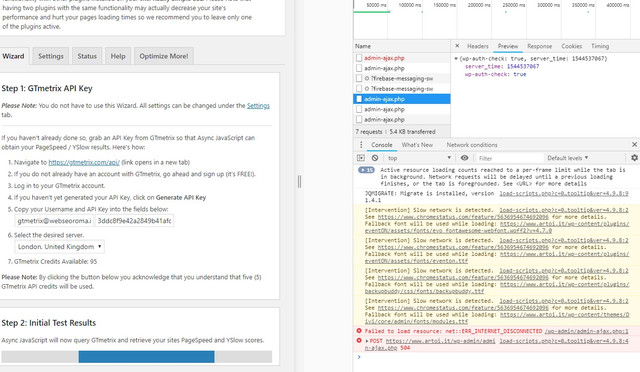This screenshot has height=372, width=640.
Task: Open the Cookies tab
Action: pyautogui.click(x=571, y=46)
